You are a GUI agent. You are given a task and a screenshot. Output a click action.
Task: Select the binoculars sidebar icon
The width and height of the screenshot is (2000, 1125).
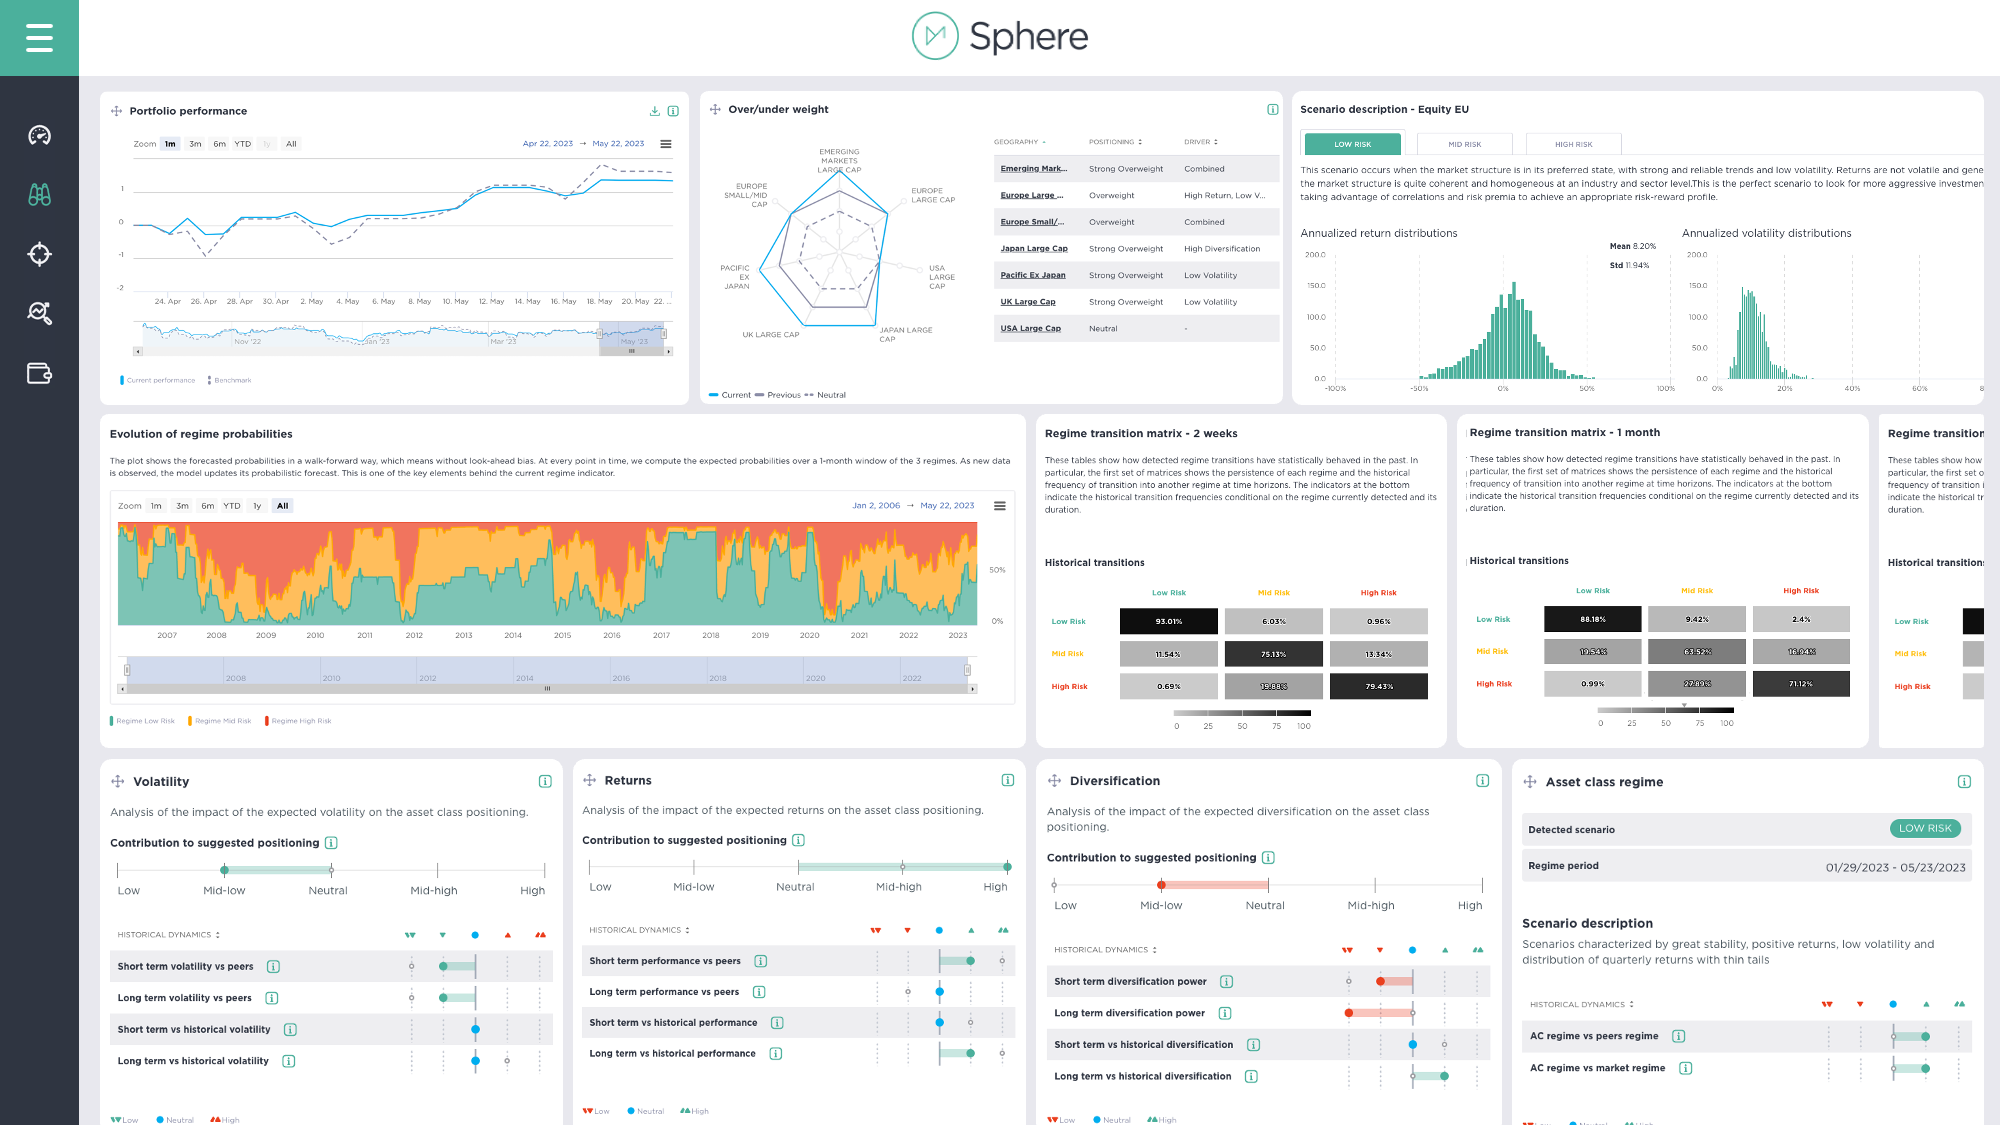click(39, 195)
